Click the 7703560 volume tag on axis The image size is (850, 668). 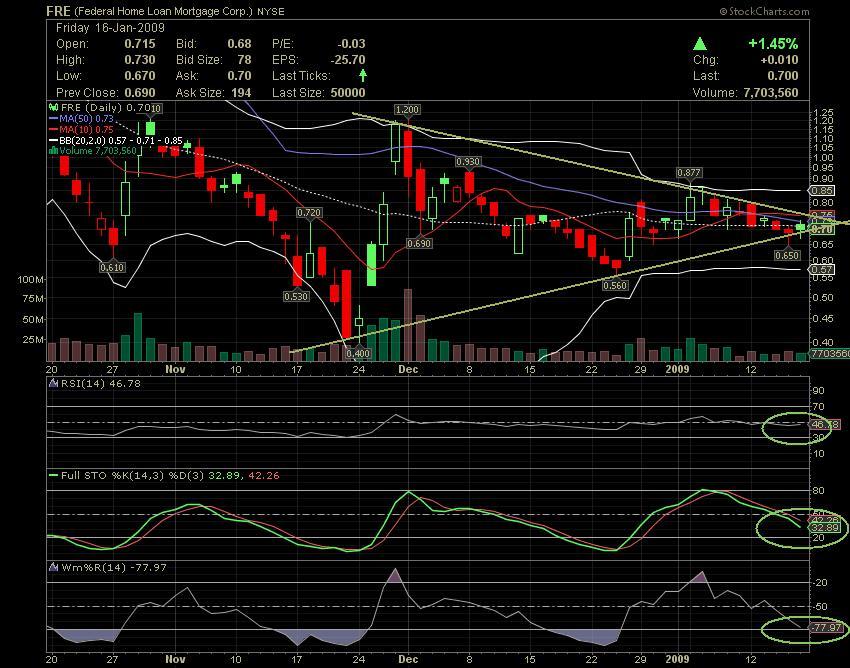(830, 354)
